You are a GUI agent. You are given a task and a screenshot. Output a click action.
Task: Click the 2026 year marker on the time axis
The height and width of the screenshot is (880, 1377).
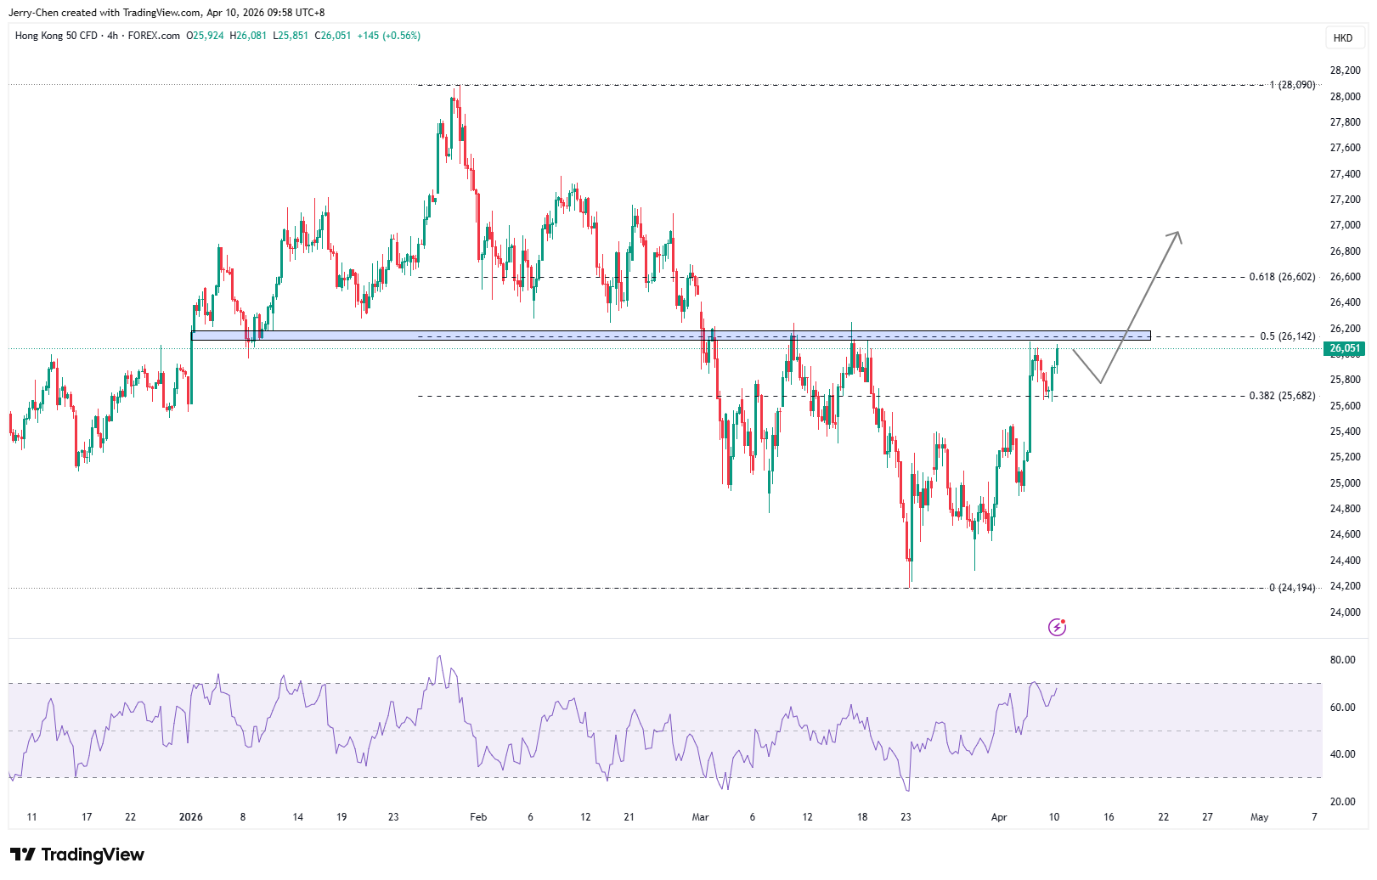pyautogui.click(x=190, y=817)
